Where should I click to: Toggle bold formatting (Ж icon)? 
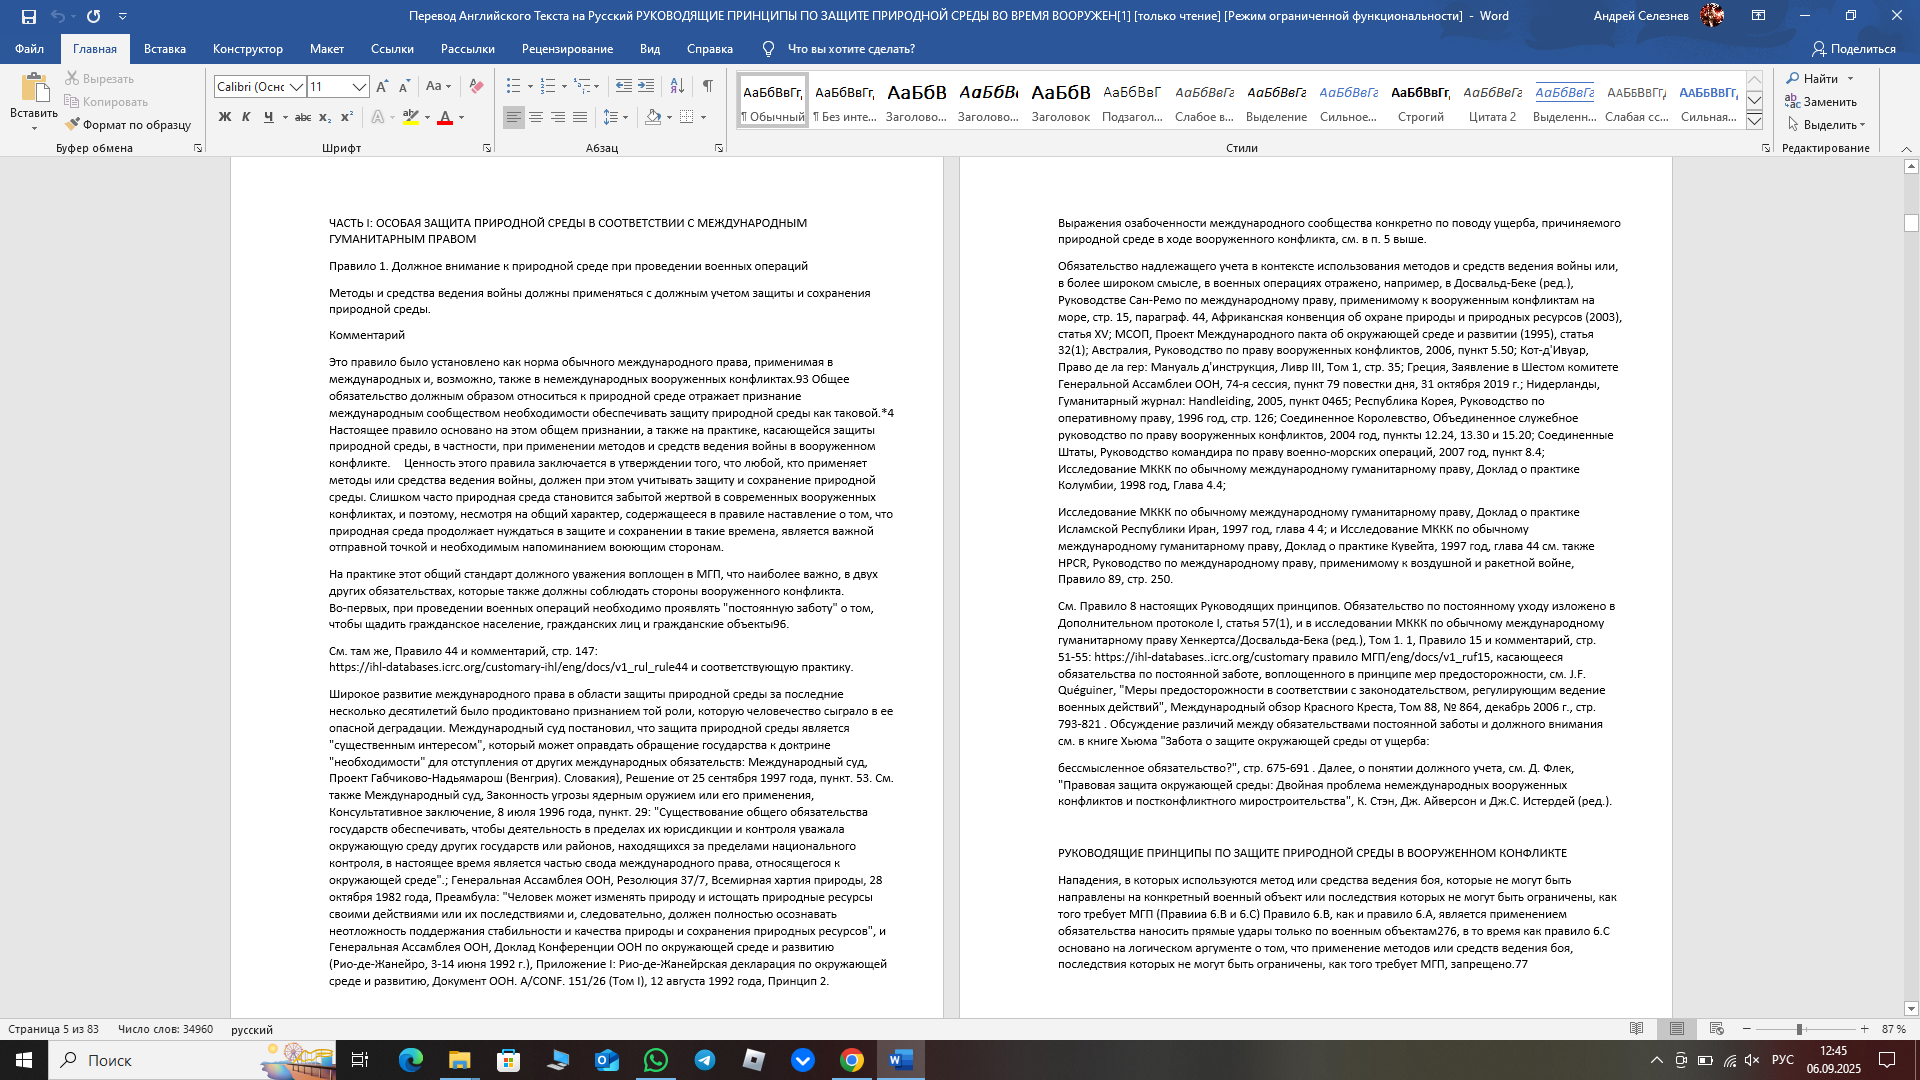[x=225, y=117]
